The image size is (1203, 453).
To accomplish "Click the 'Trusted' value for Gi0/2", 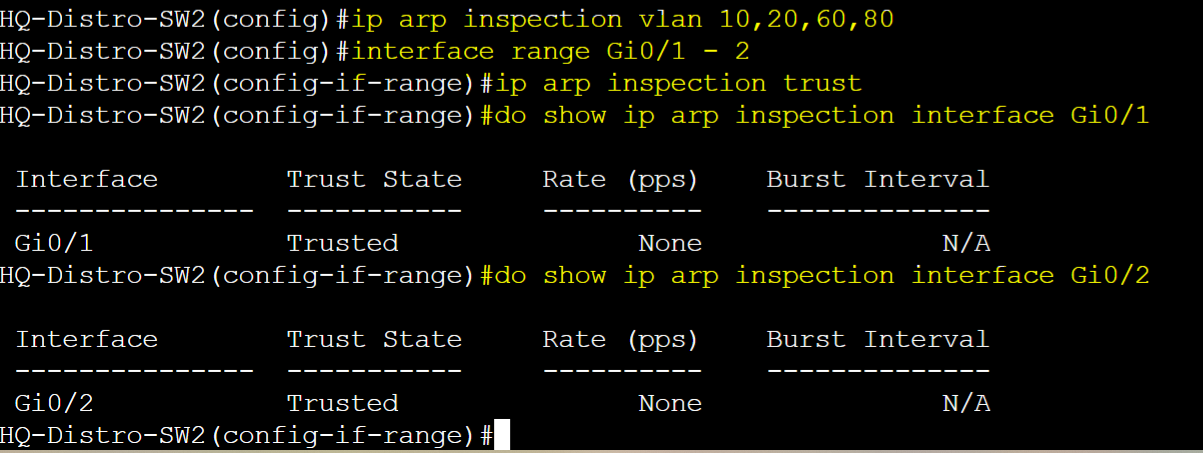I will (x=342, y=403).
